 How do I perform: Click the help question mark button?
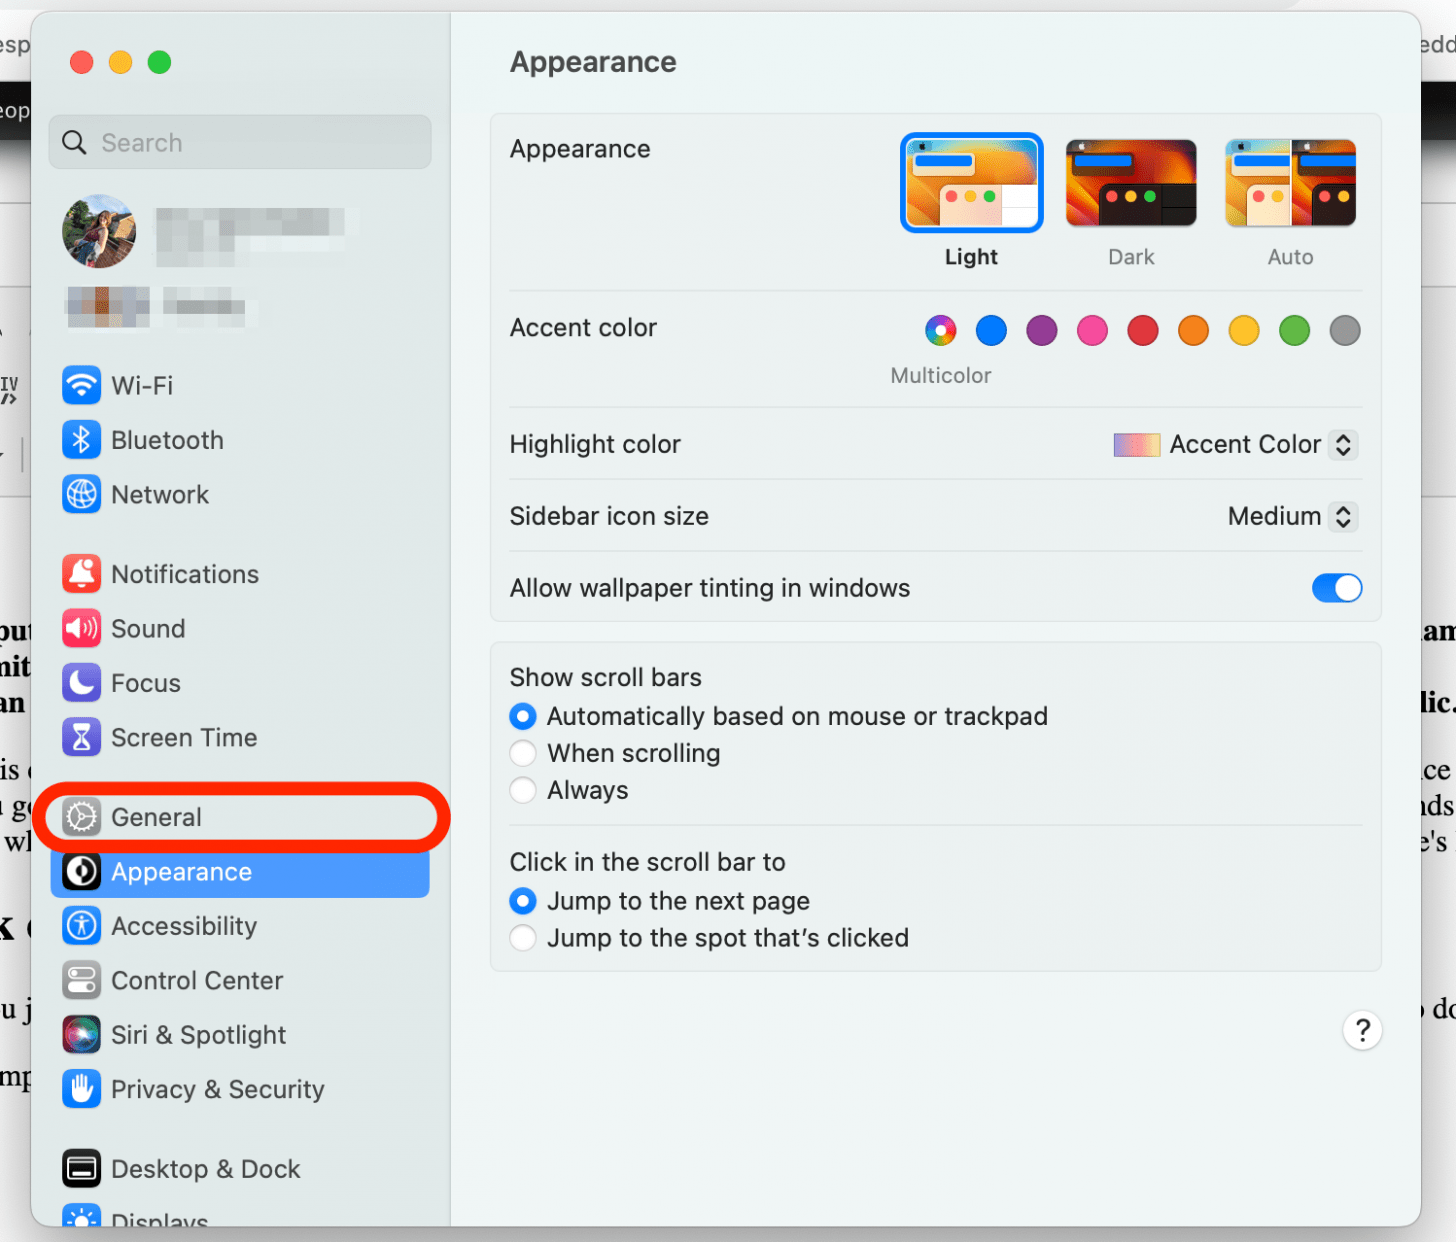(1362, 1030)
